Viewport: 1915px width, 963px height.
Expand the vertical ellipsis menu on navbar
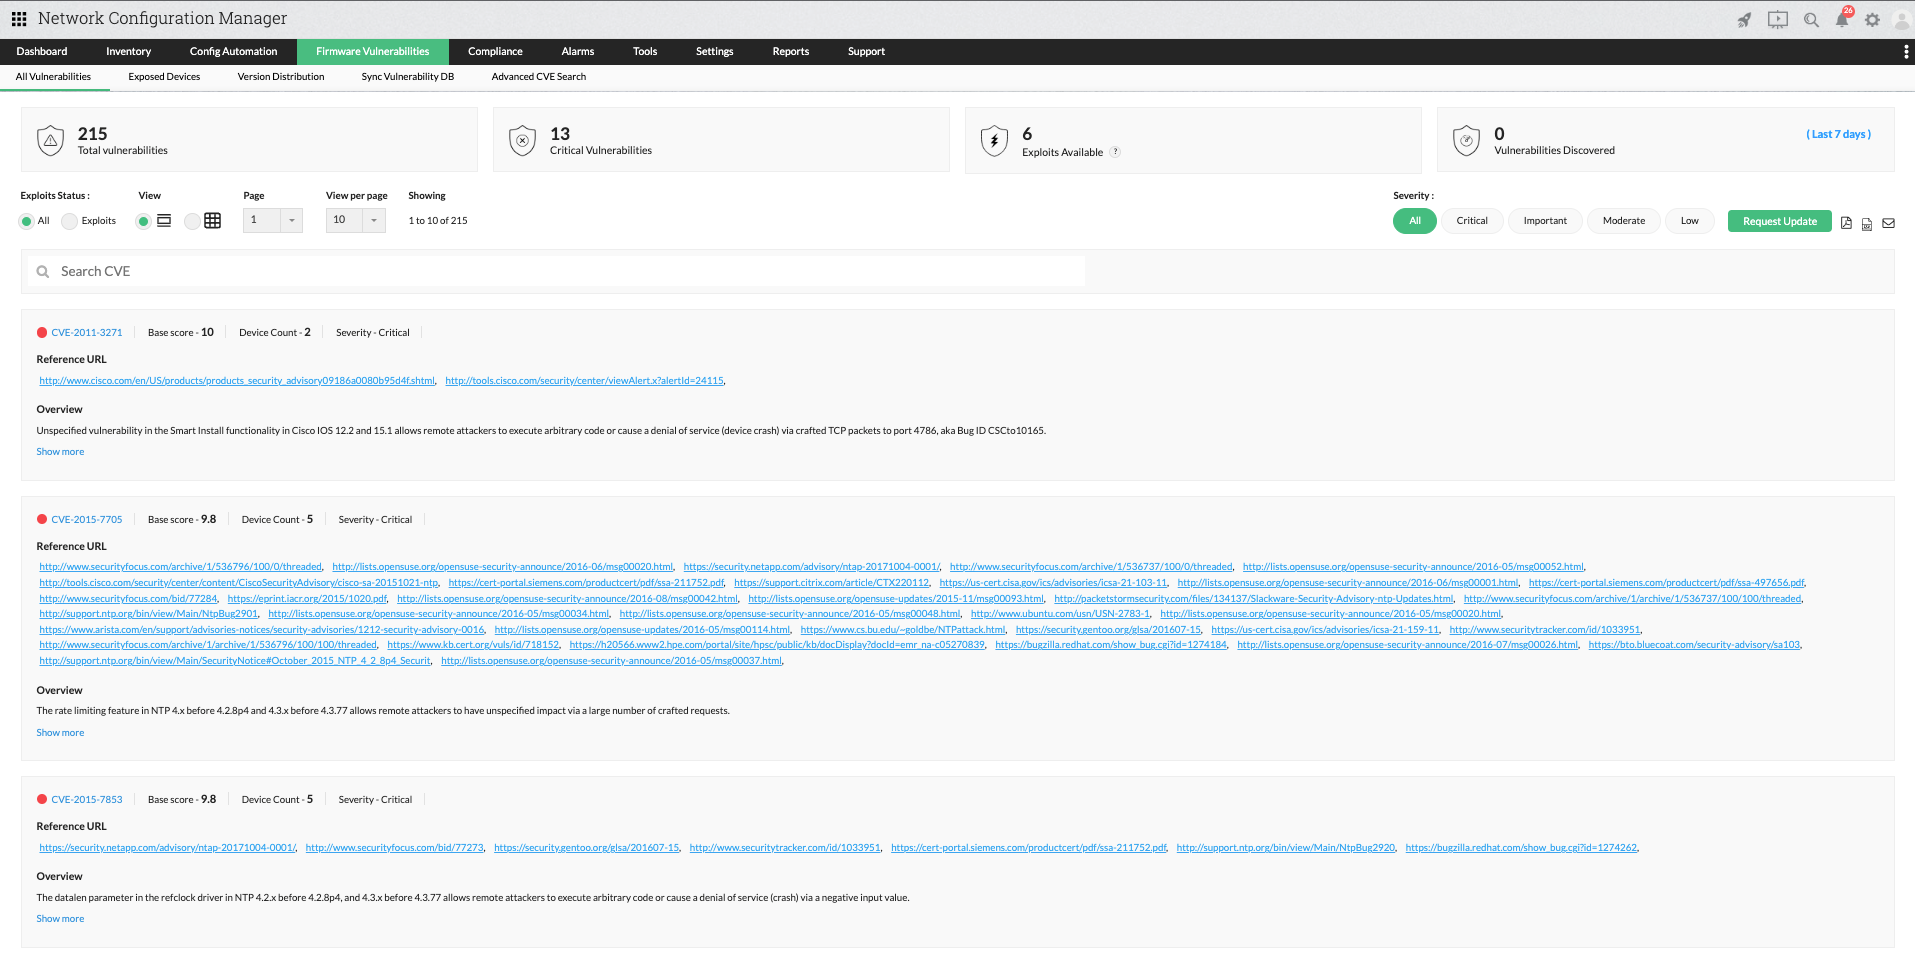tap(1904, 51)
